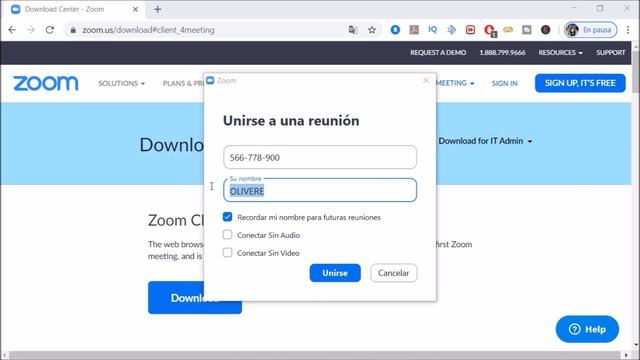Go forward with the browser arrow
This screenshot has height=360, width=640.
[x=31, y=30]
